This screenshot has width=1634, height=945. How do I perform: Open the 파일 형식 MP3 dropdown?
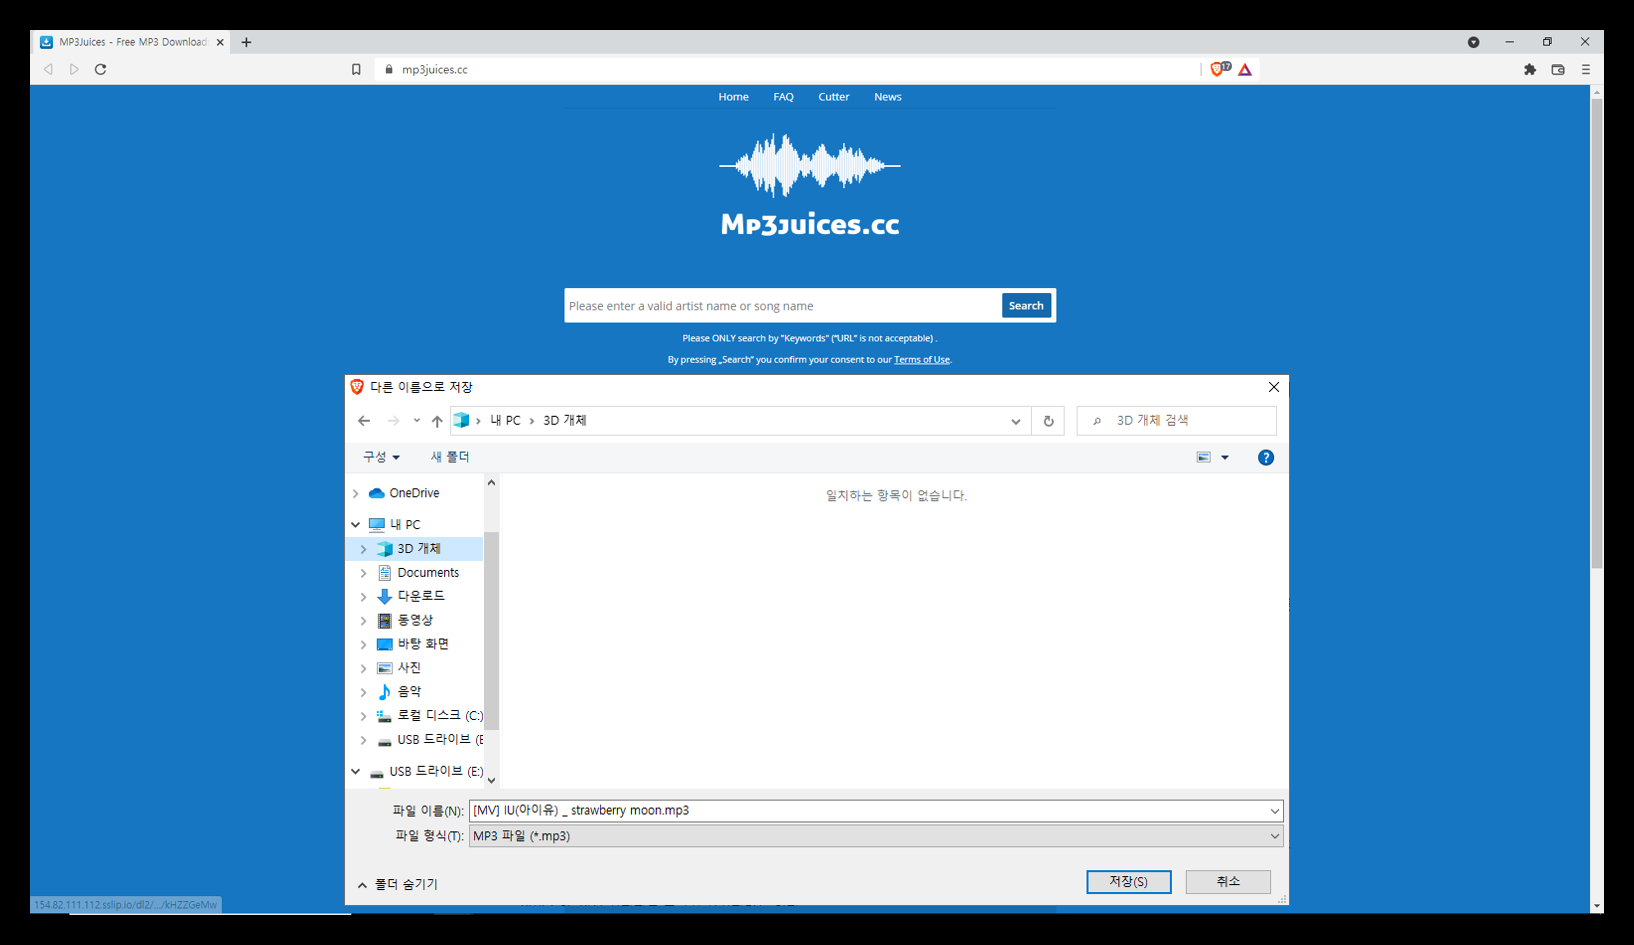click(876, 836)
